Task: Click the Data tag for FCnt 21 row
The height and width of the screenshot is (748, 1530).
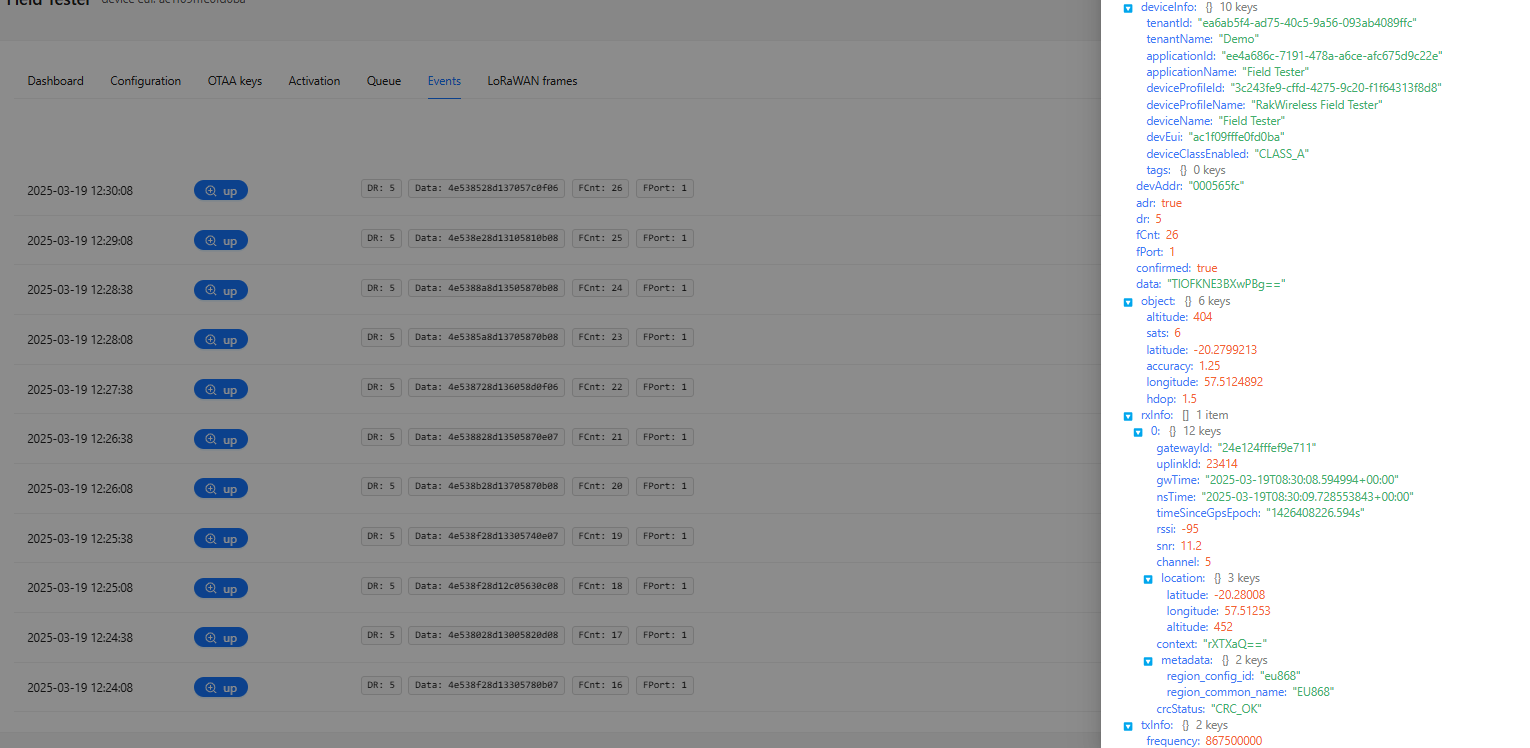Action: click(x=486, y=437)
